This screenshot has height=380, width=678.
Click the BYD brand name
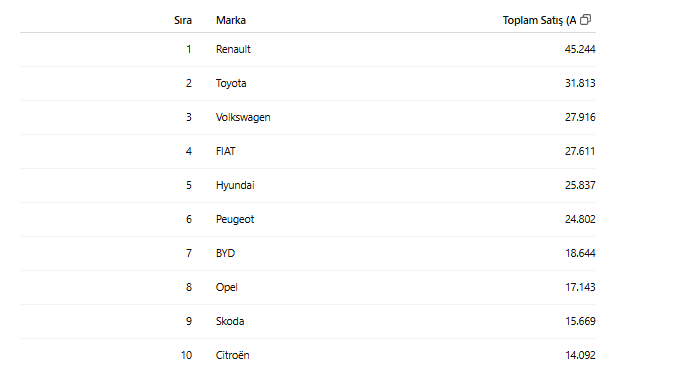tap(225, 253)
